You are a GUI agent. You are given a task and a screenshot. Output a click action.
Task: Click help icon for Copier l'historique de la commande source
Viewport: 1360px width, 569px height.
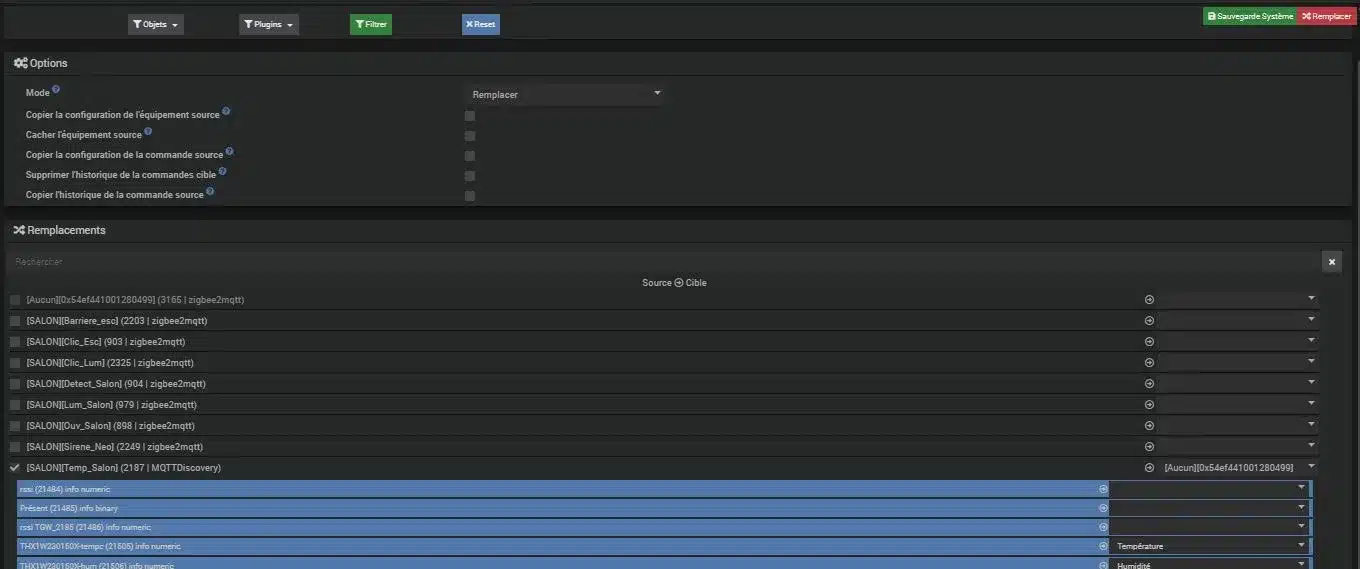210,191
